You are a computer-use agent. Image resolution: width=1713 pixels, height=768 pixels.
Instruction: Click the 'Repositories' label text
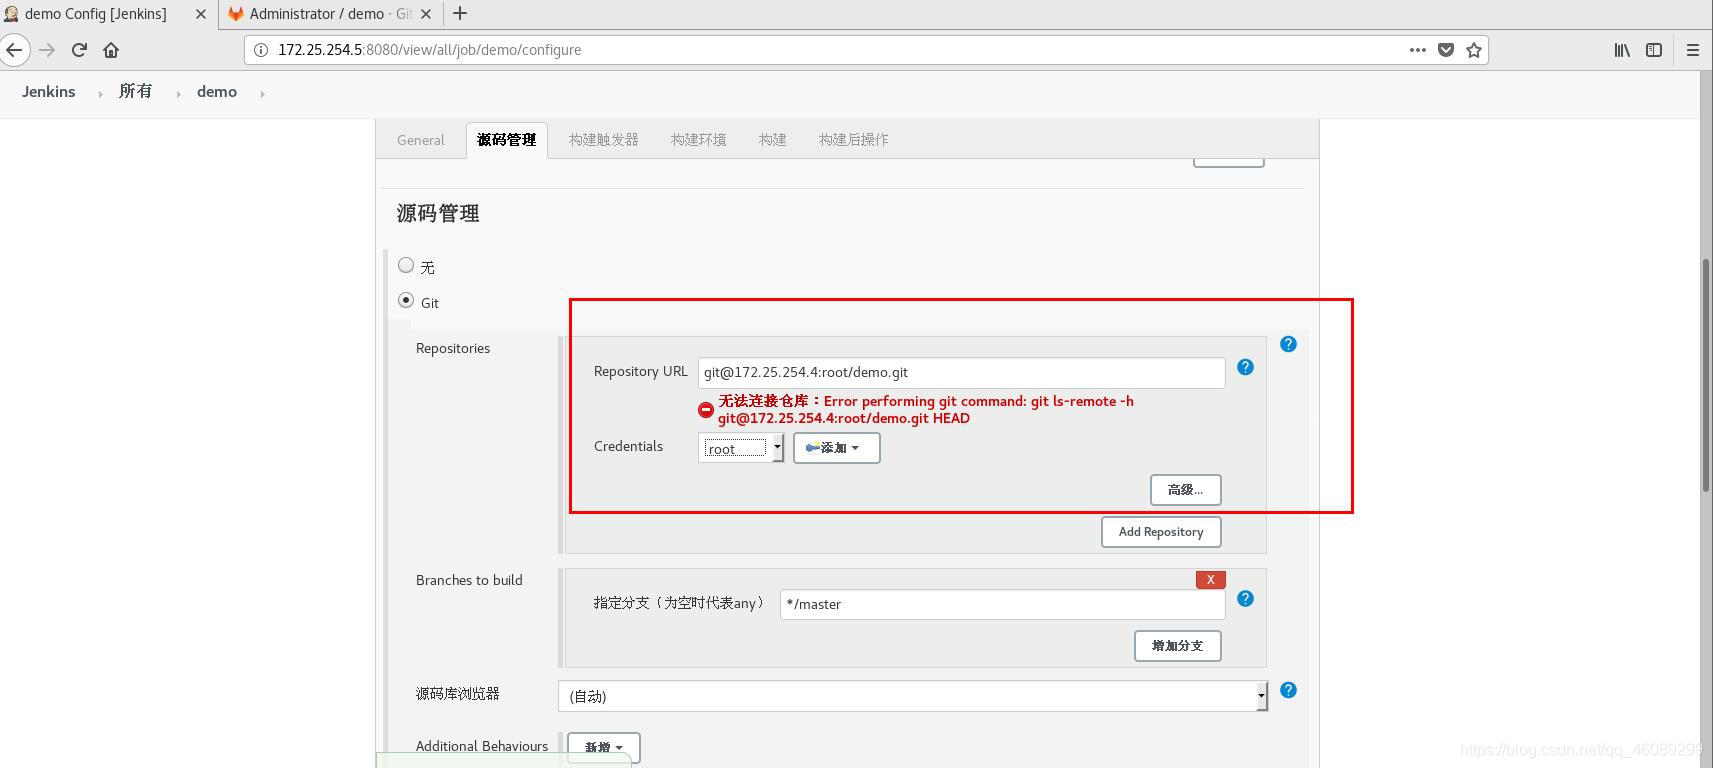coord(453,348)
